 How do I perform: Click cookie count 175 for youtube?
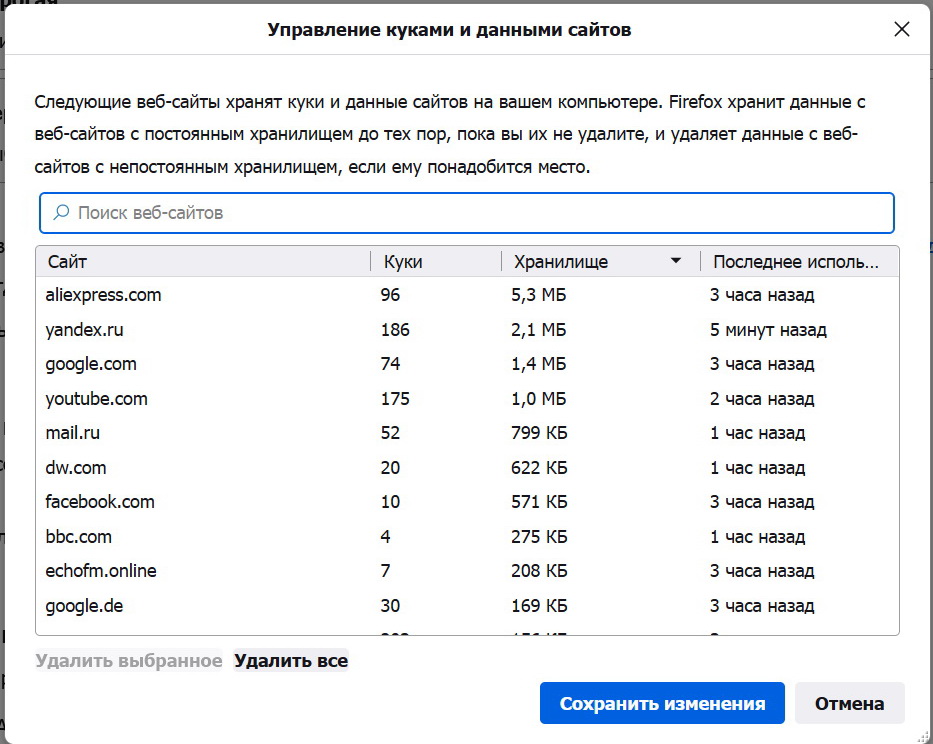click(395, 398)
